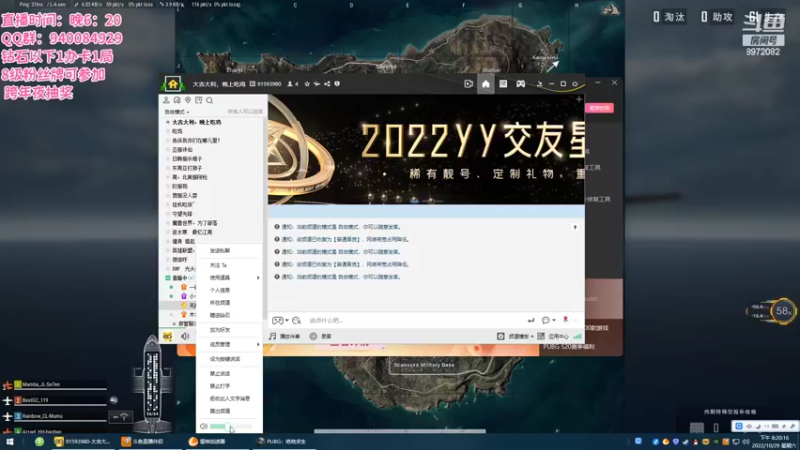Click the skin change icon in YY header
The width and height of the screenshot is (800, 450).
click(539, 84)
